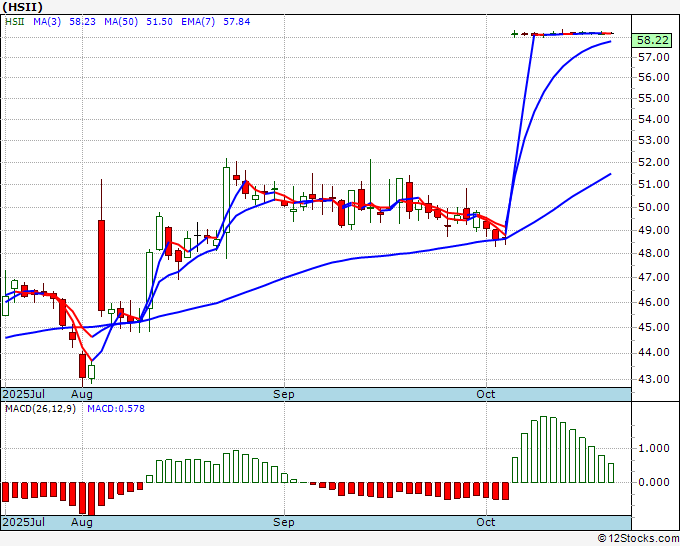Screen dimensions: 680x546
Task: Click the MACD:0.578 value label
Action: [116, 409]
